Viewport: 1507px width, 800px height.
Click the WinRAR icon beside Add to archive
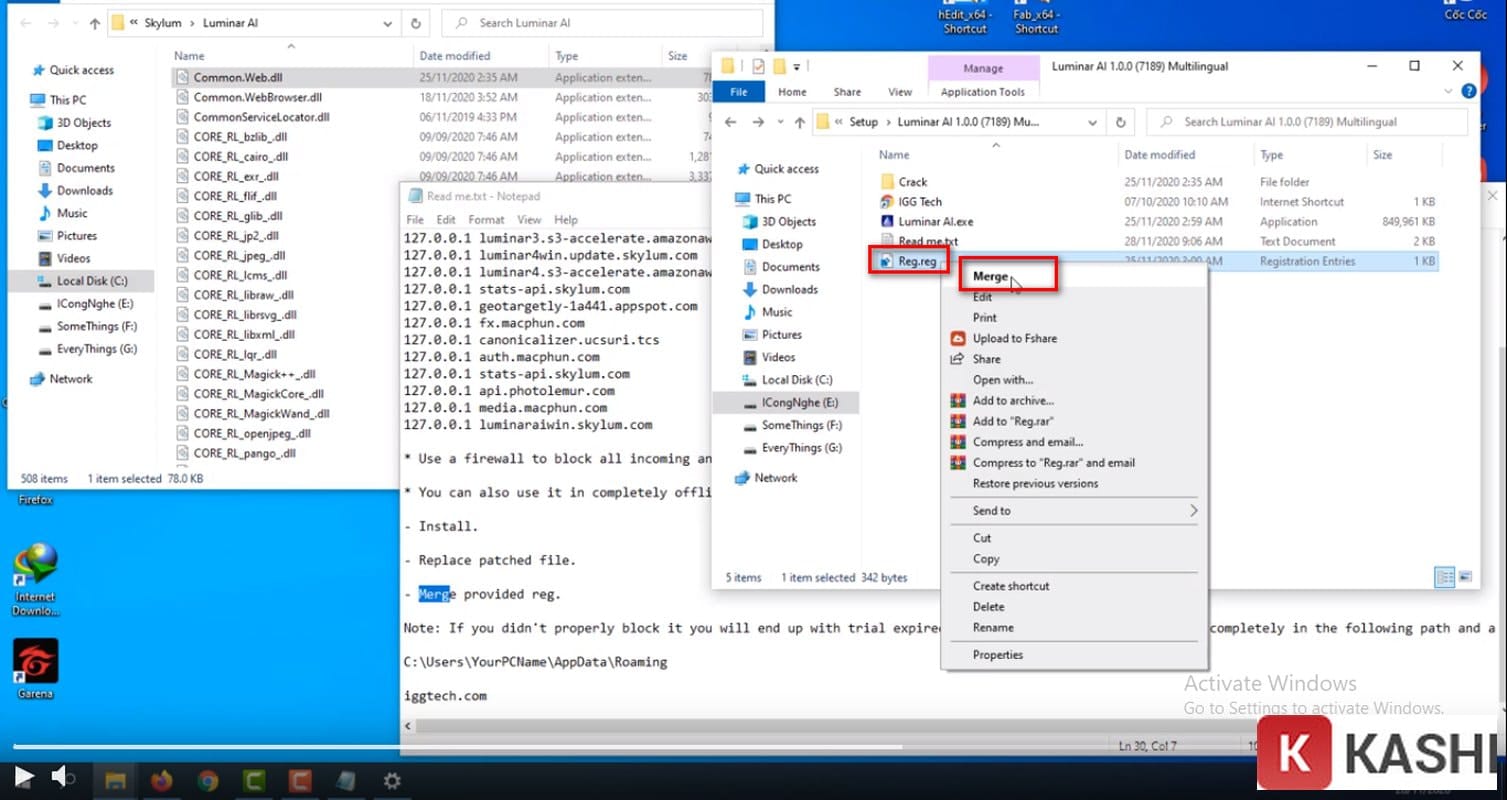[x=957, y=401]
